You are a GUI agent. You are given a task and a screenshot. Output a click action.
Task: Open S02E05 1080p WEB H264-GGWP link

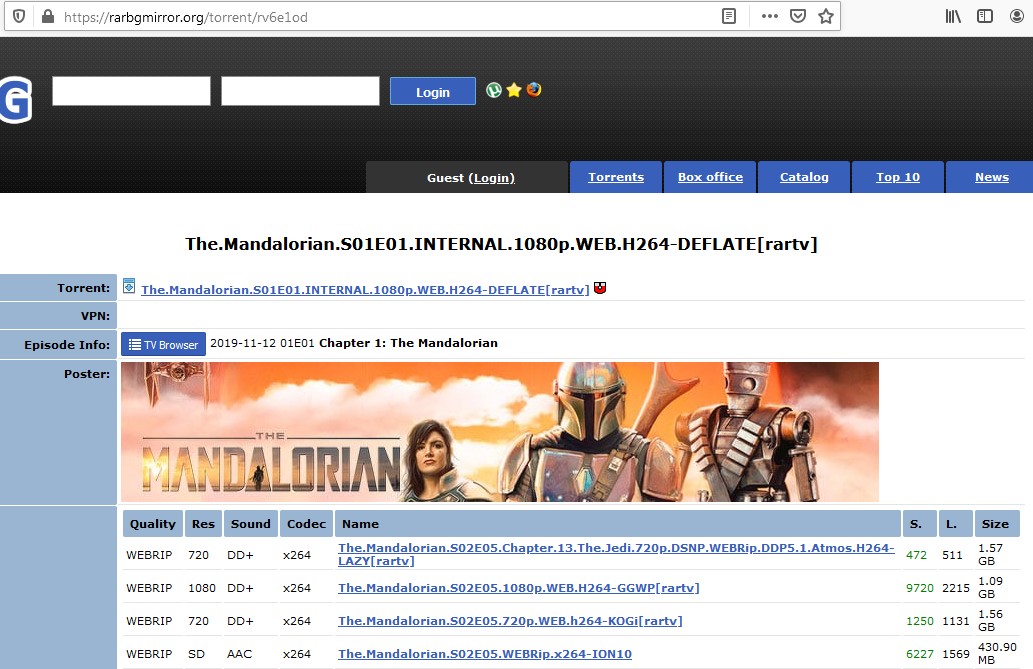518,587
